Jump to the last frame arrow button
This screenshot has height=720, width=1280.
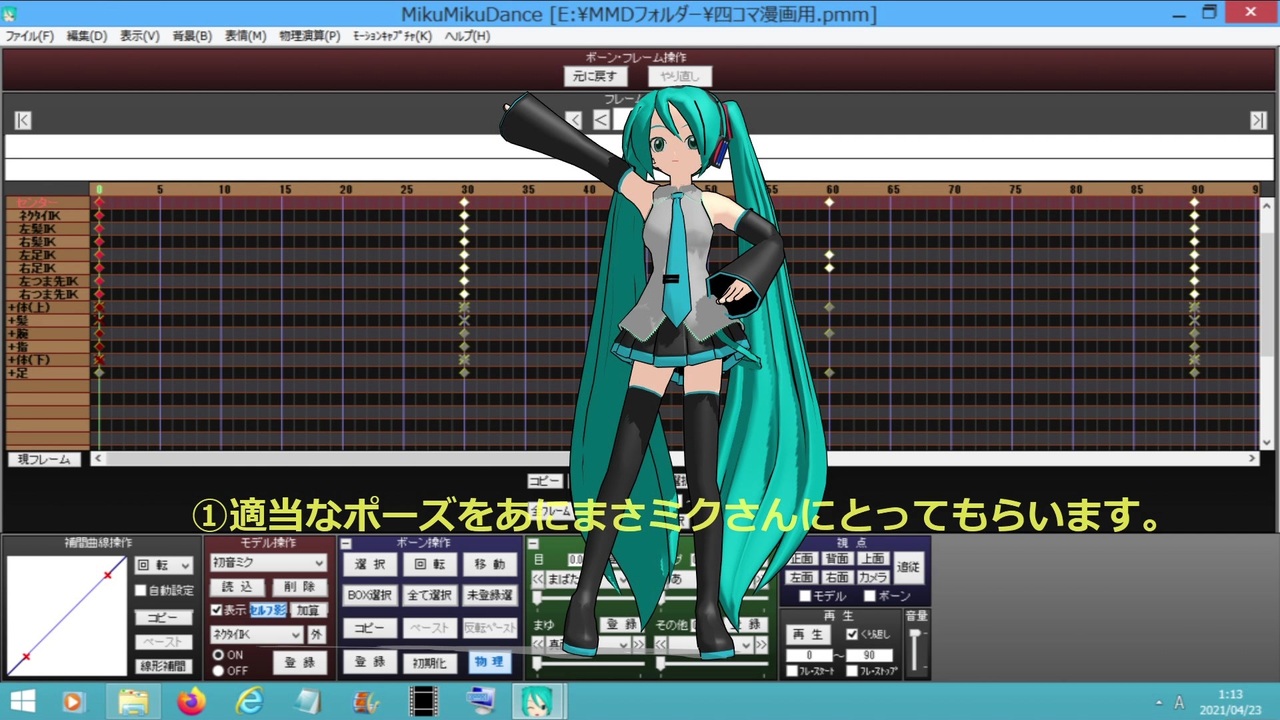[x=1258, y=121]
